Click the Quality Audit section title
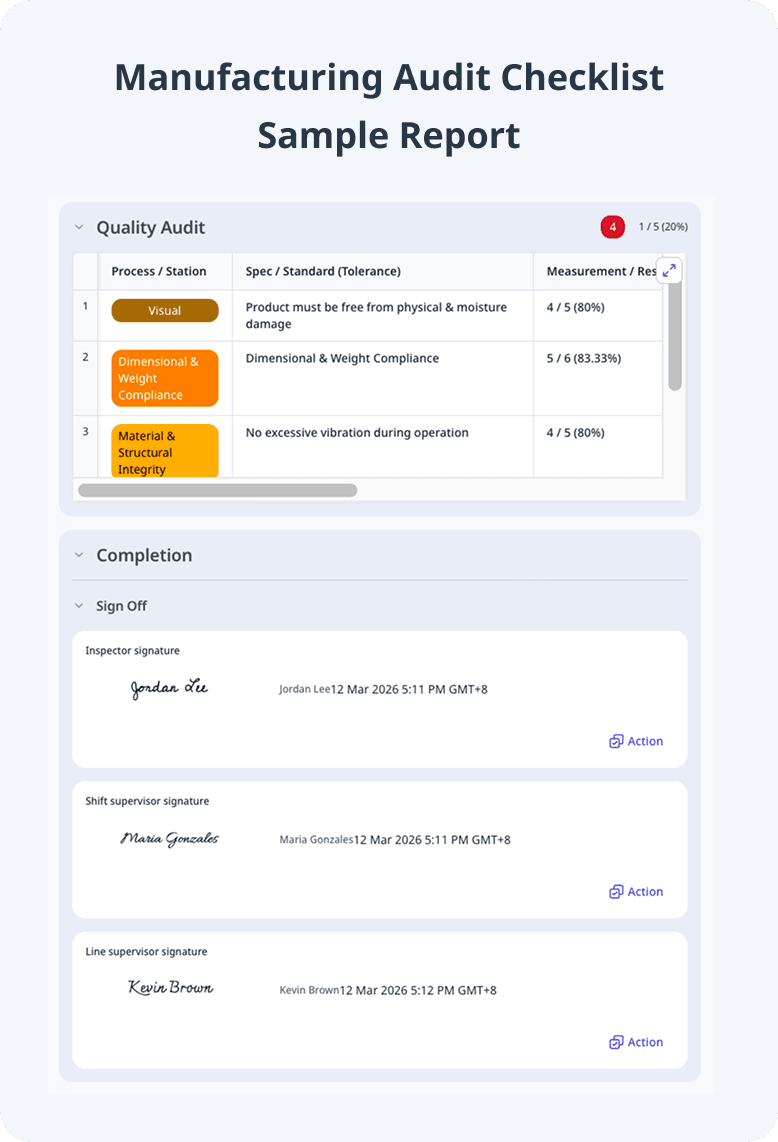778x1142 pixels. [151, 227]
